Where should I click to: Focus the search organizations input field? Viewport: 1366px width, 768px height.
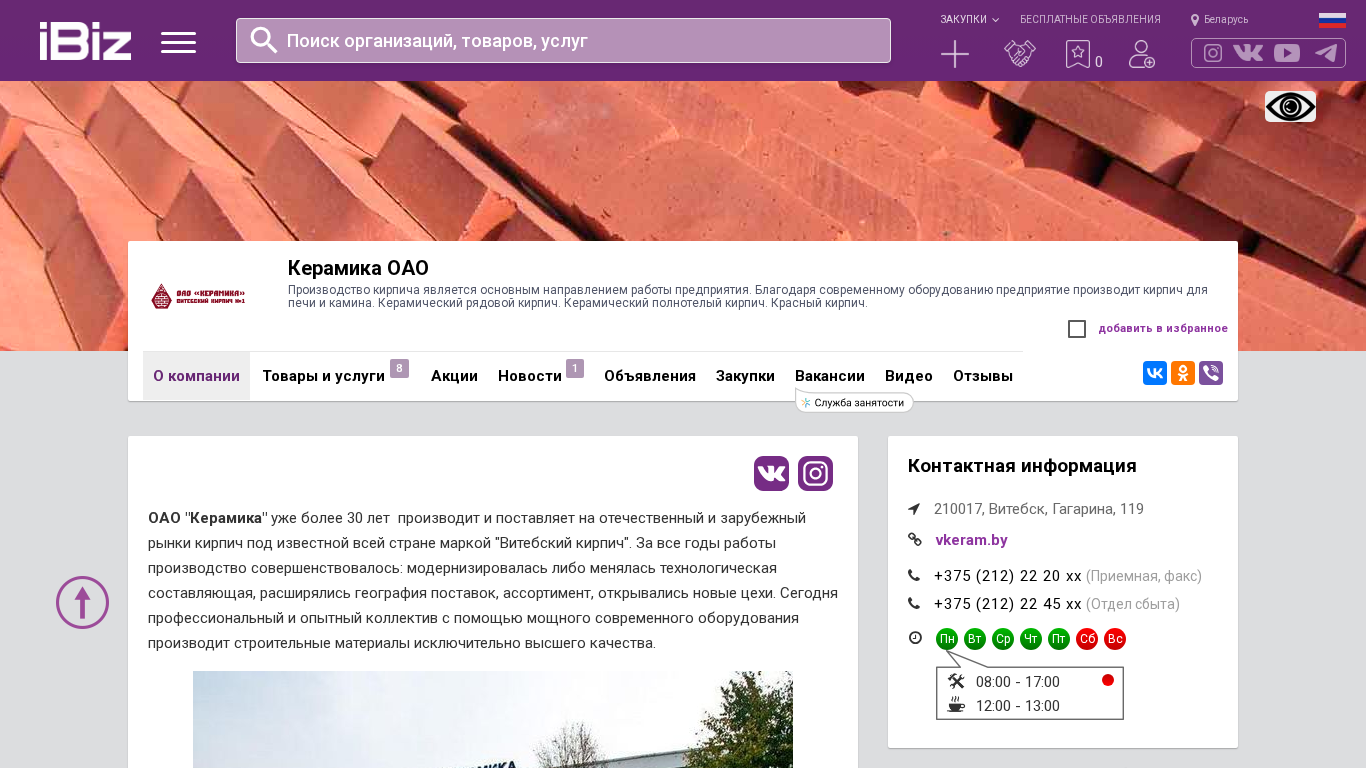click(x=563, y=40)
